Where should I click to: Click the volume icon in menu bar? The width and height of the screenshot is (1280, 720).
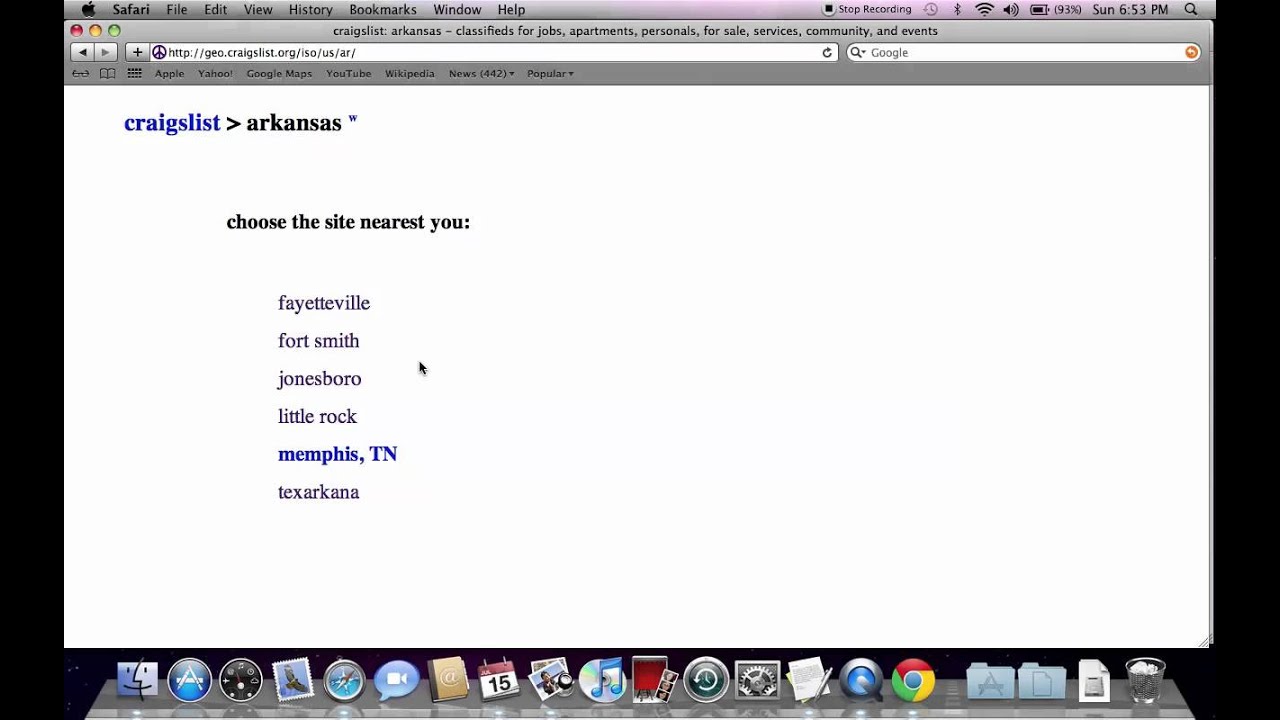pos(1010,10)
